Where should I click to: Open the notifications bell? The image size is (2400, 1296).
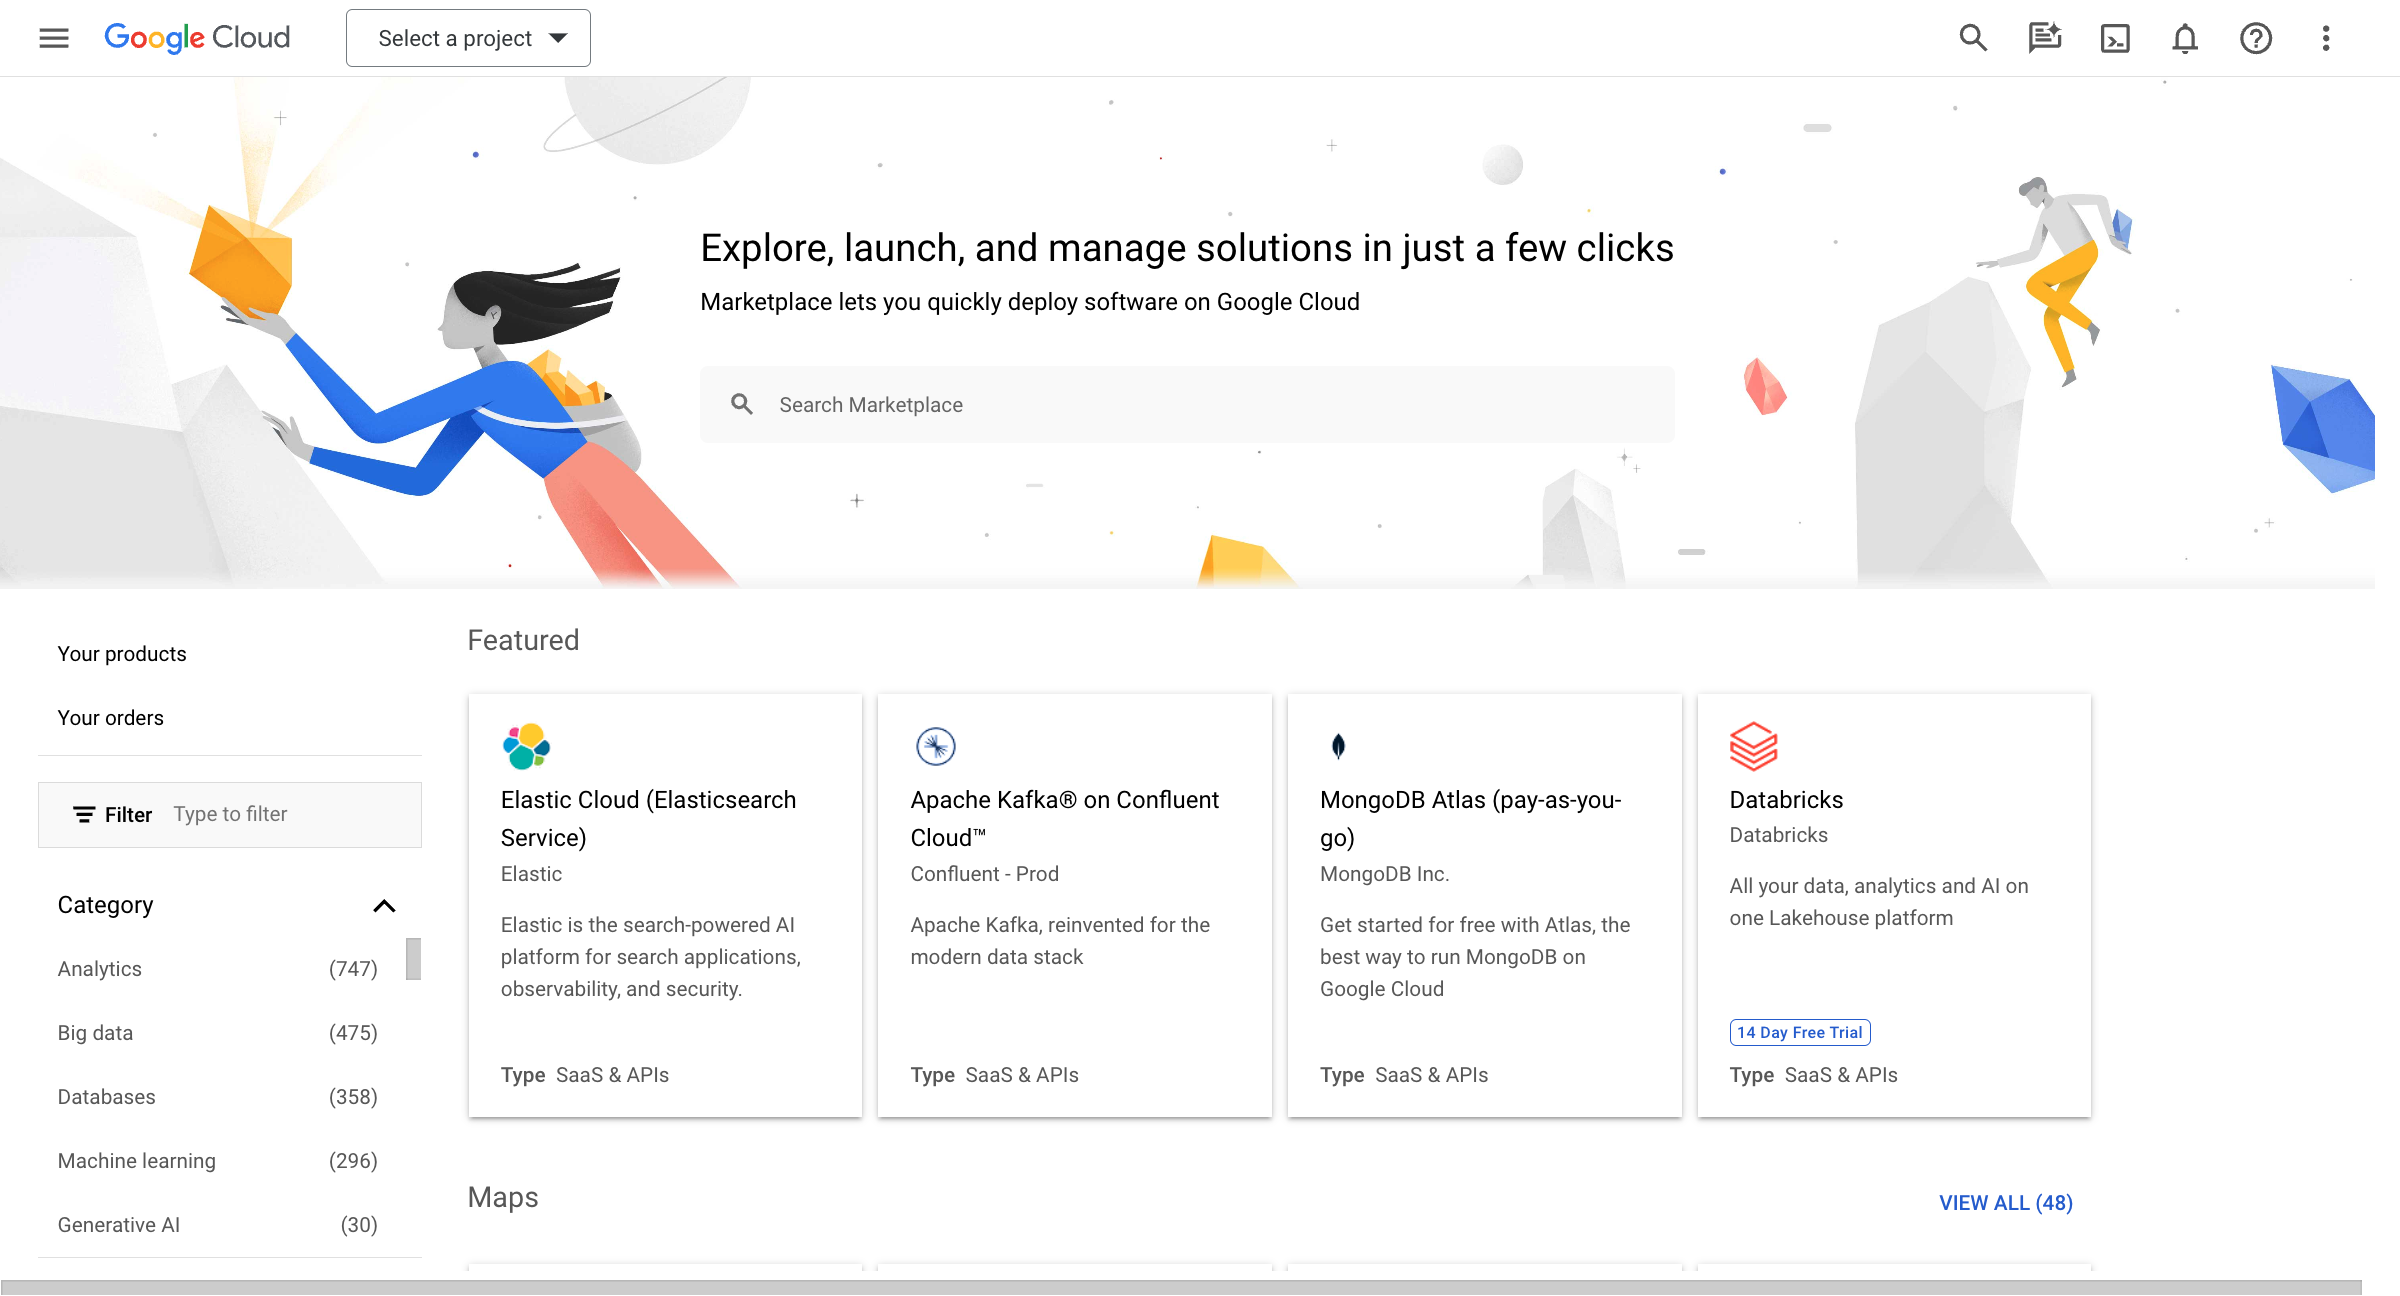tap(2185, 38)
